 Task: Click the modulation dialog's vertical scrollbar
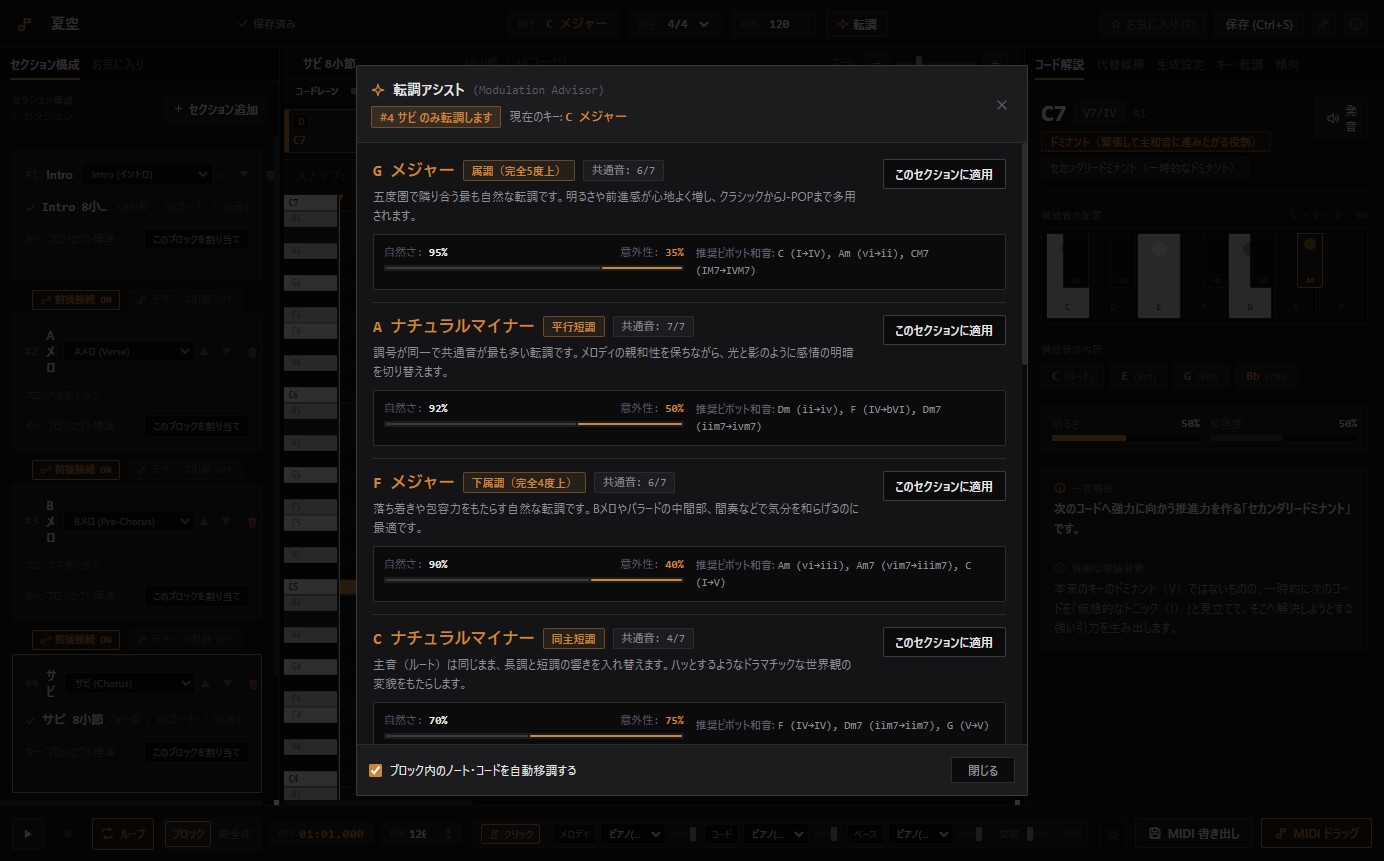click(1023, 255)
